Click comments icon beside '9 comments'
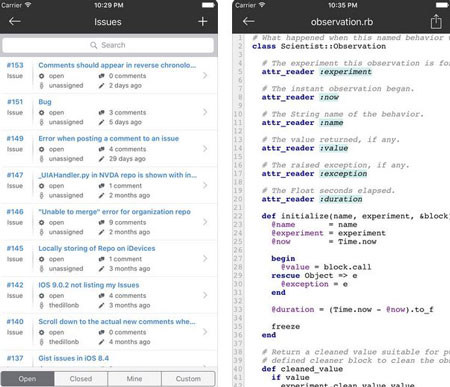Viewport: 450px width, 387px height. (102, 223)
